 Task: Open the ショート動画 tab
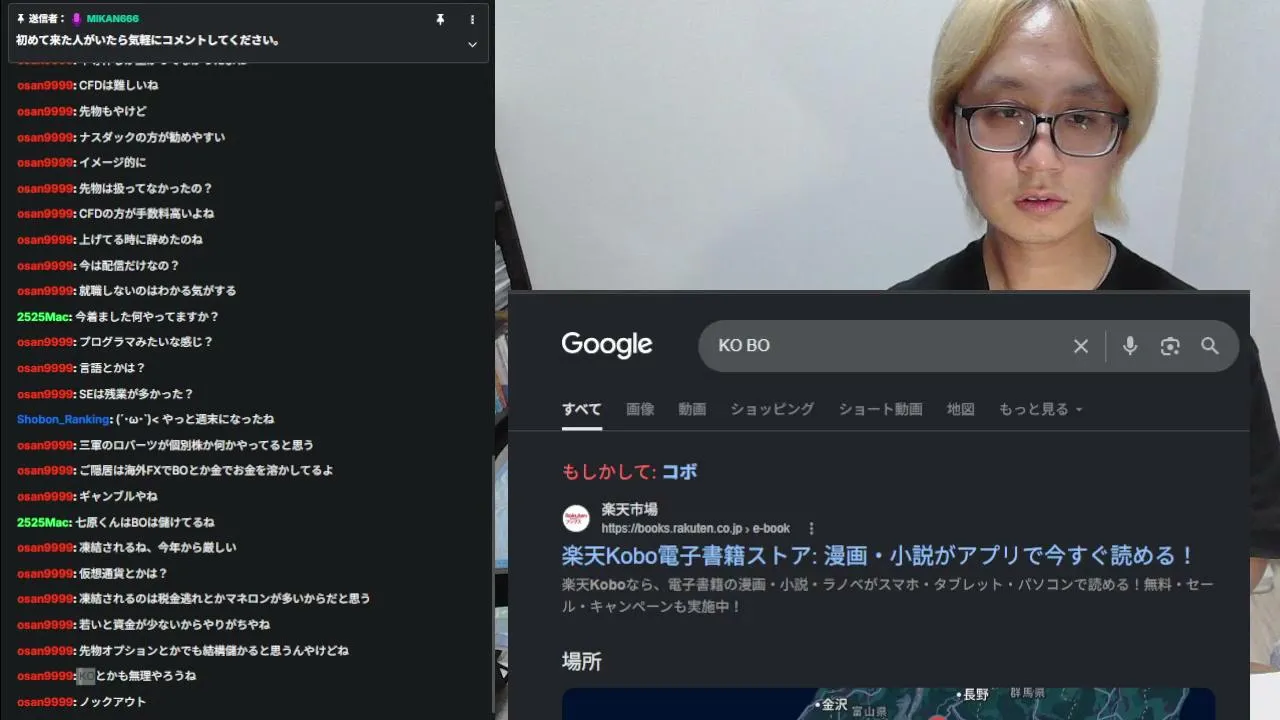[880, 409]
